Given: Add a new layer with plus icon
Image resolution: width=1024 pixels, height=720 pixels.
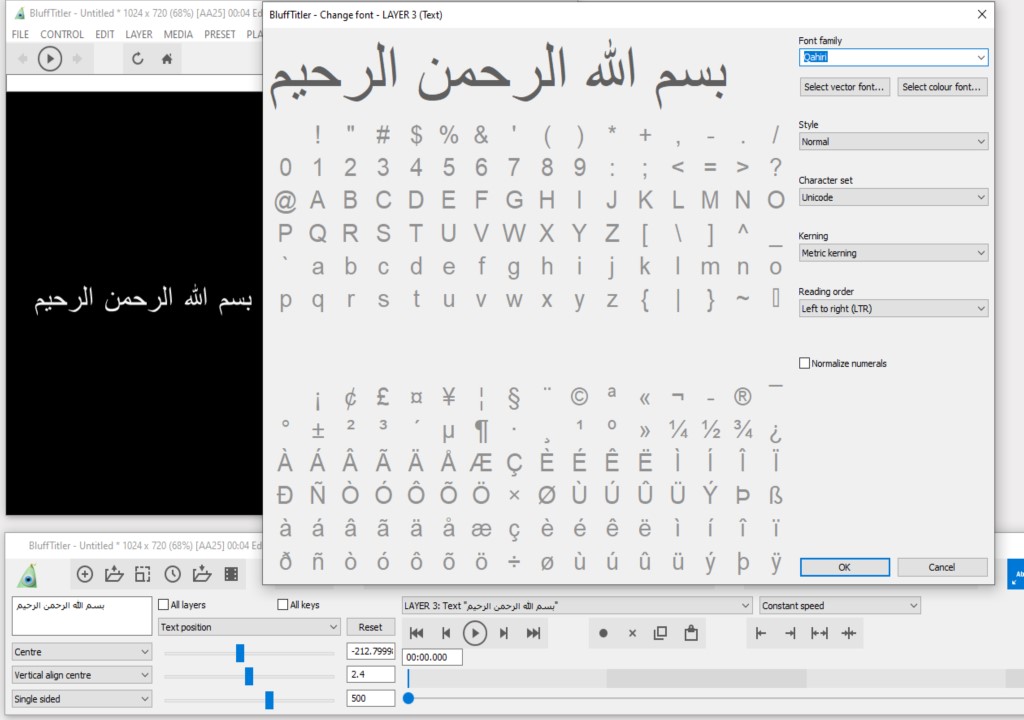Looking at the screenshot, I should click(x=85, y=574).
